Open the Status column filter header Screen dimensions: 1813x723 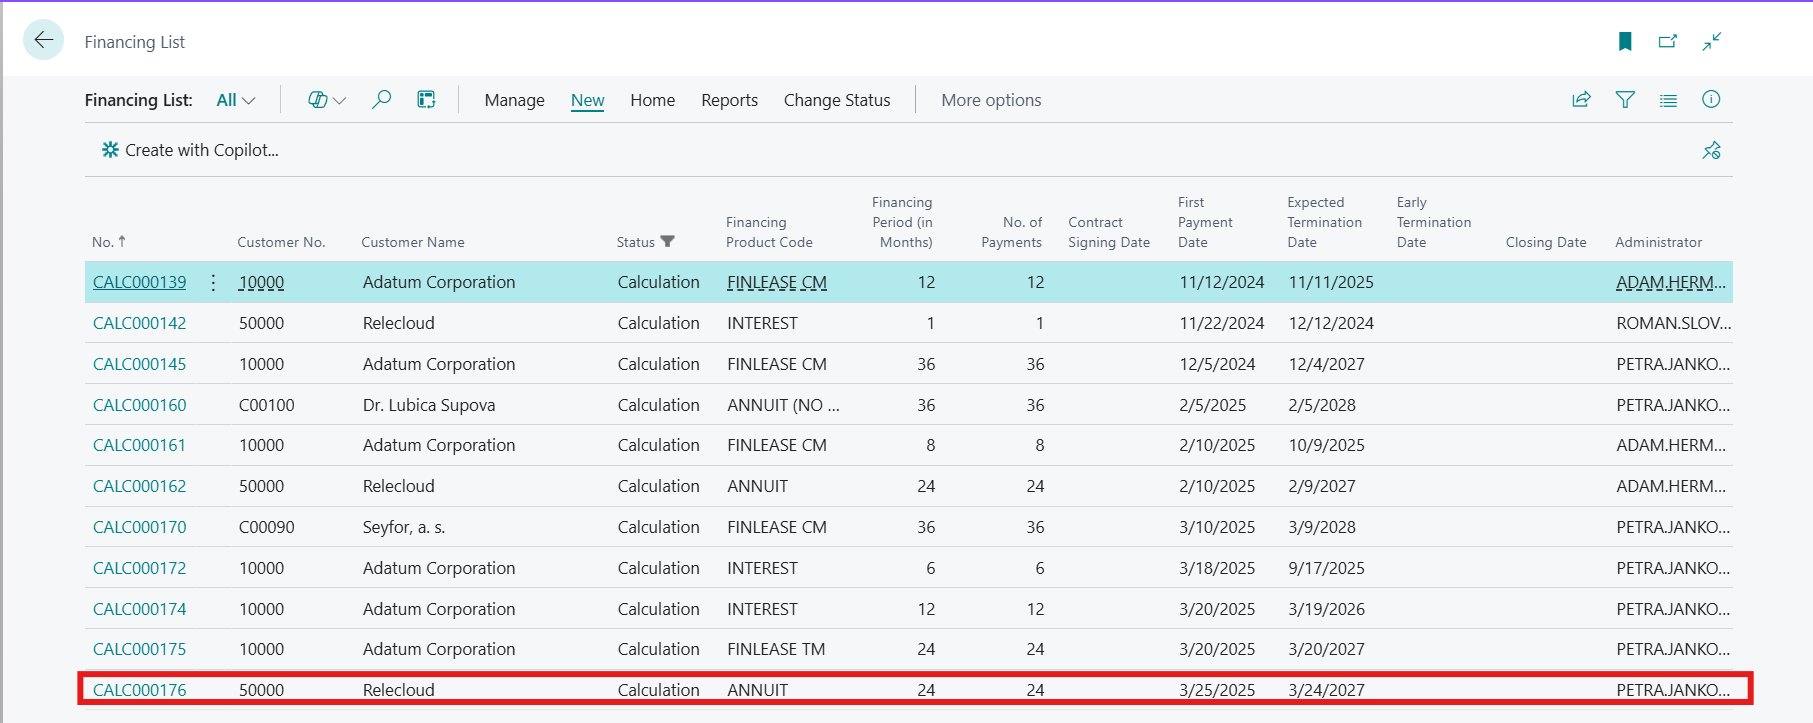point(645,242)
